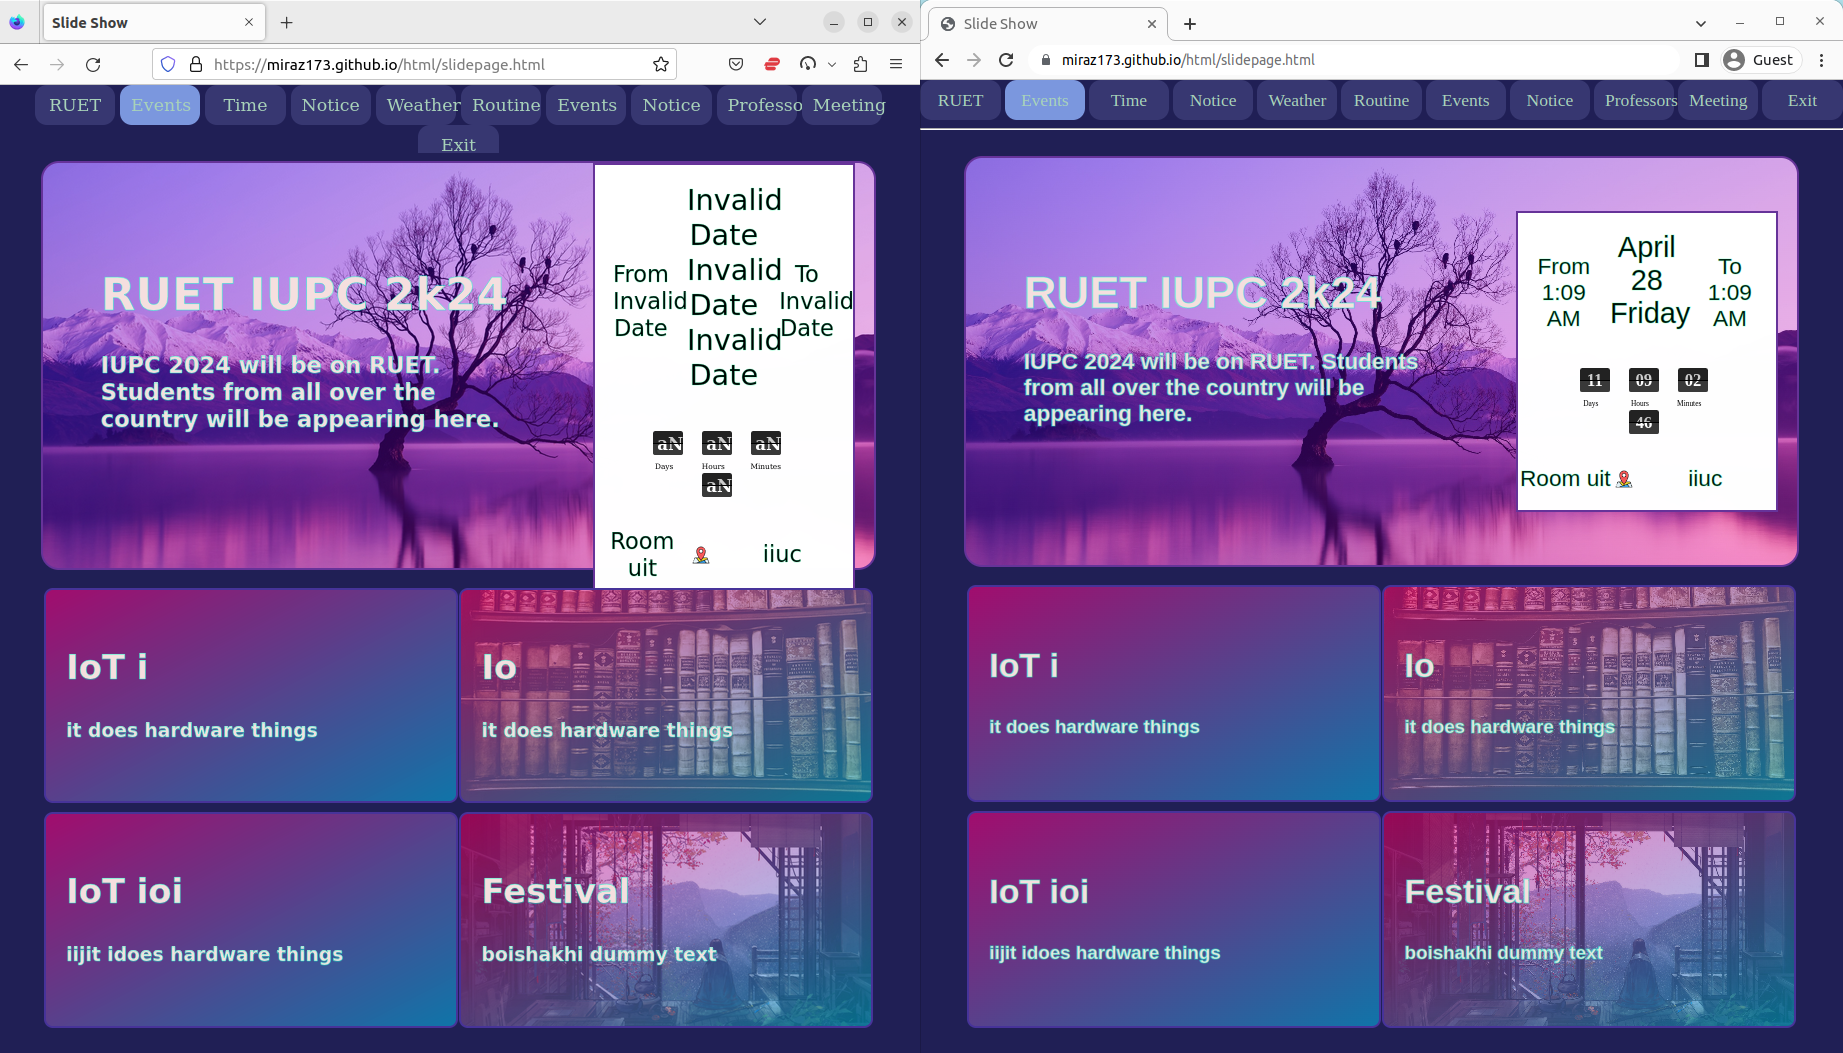Viewport: 1843px width, 1053px height.
Task: Open the IoT i card in Chrome
Action: coord(1173,693)
